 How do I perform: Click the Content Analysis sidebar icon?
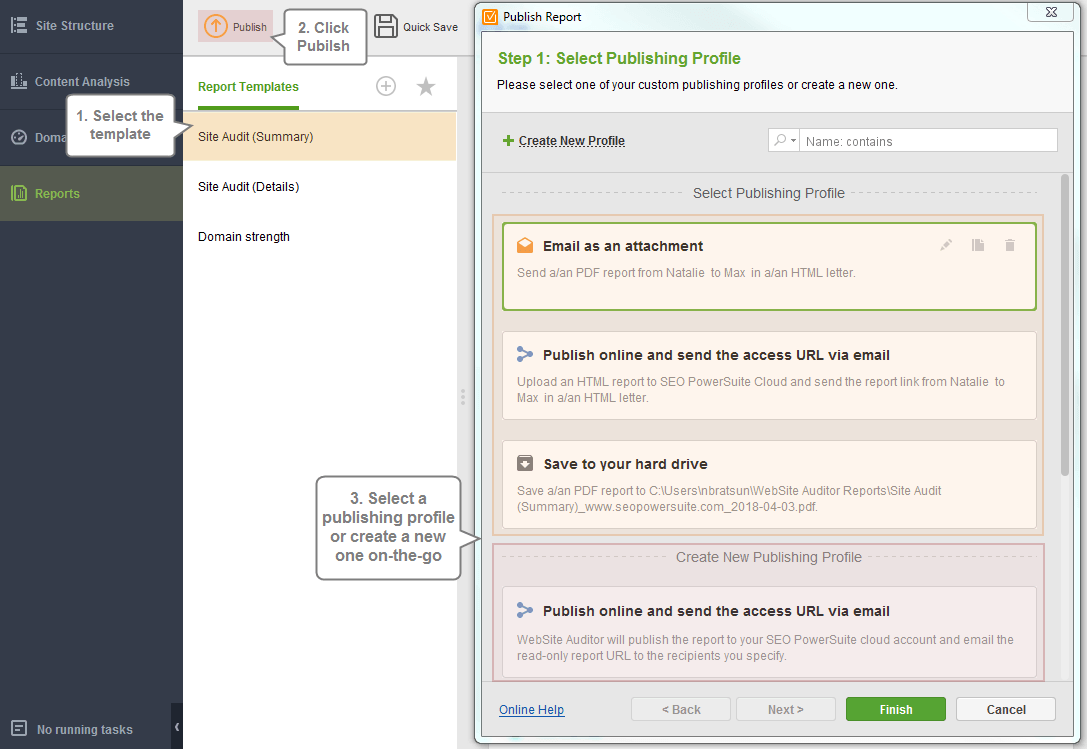[x=19, y=81]
